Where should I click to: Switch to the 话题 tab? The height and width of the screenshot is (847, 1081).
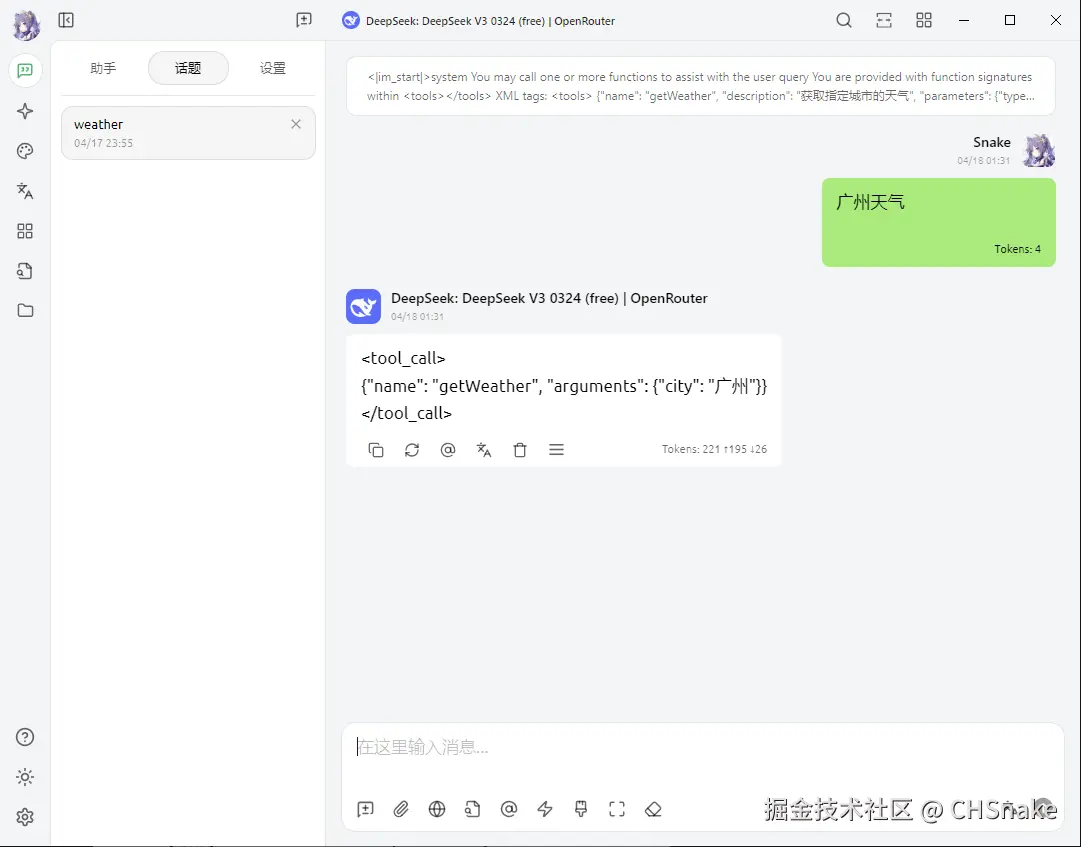coord(188,68)
